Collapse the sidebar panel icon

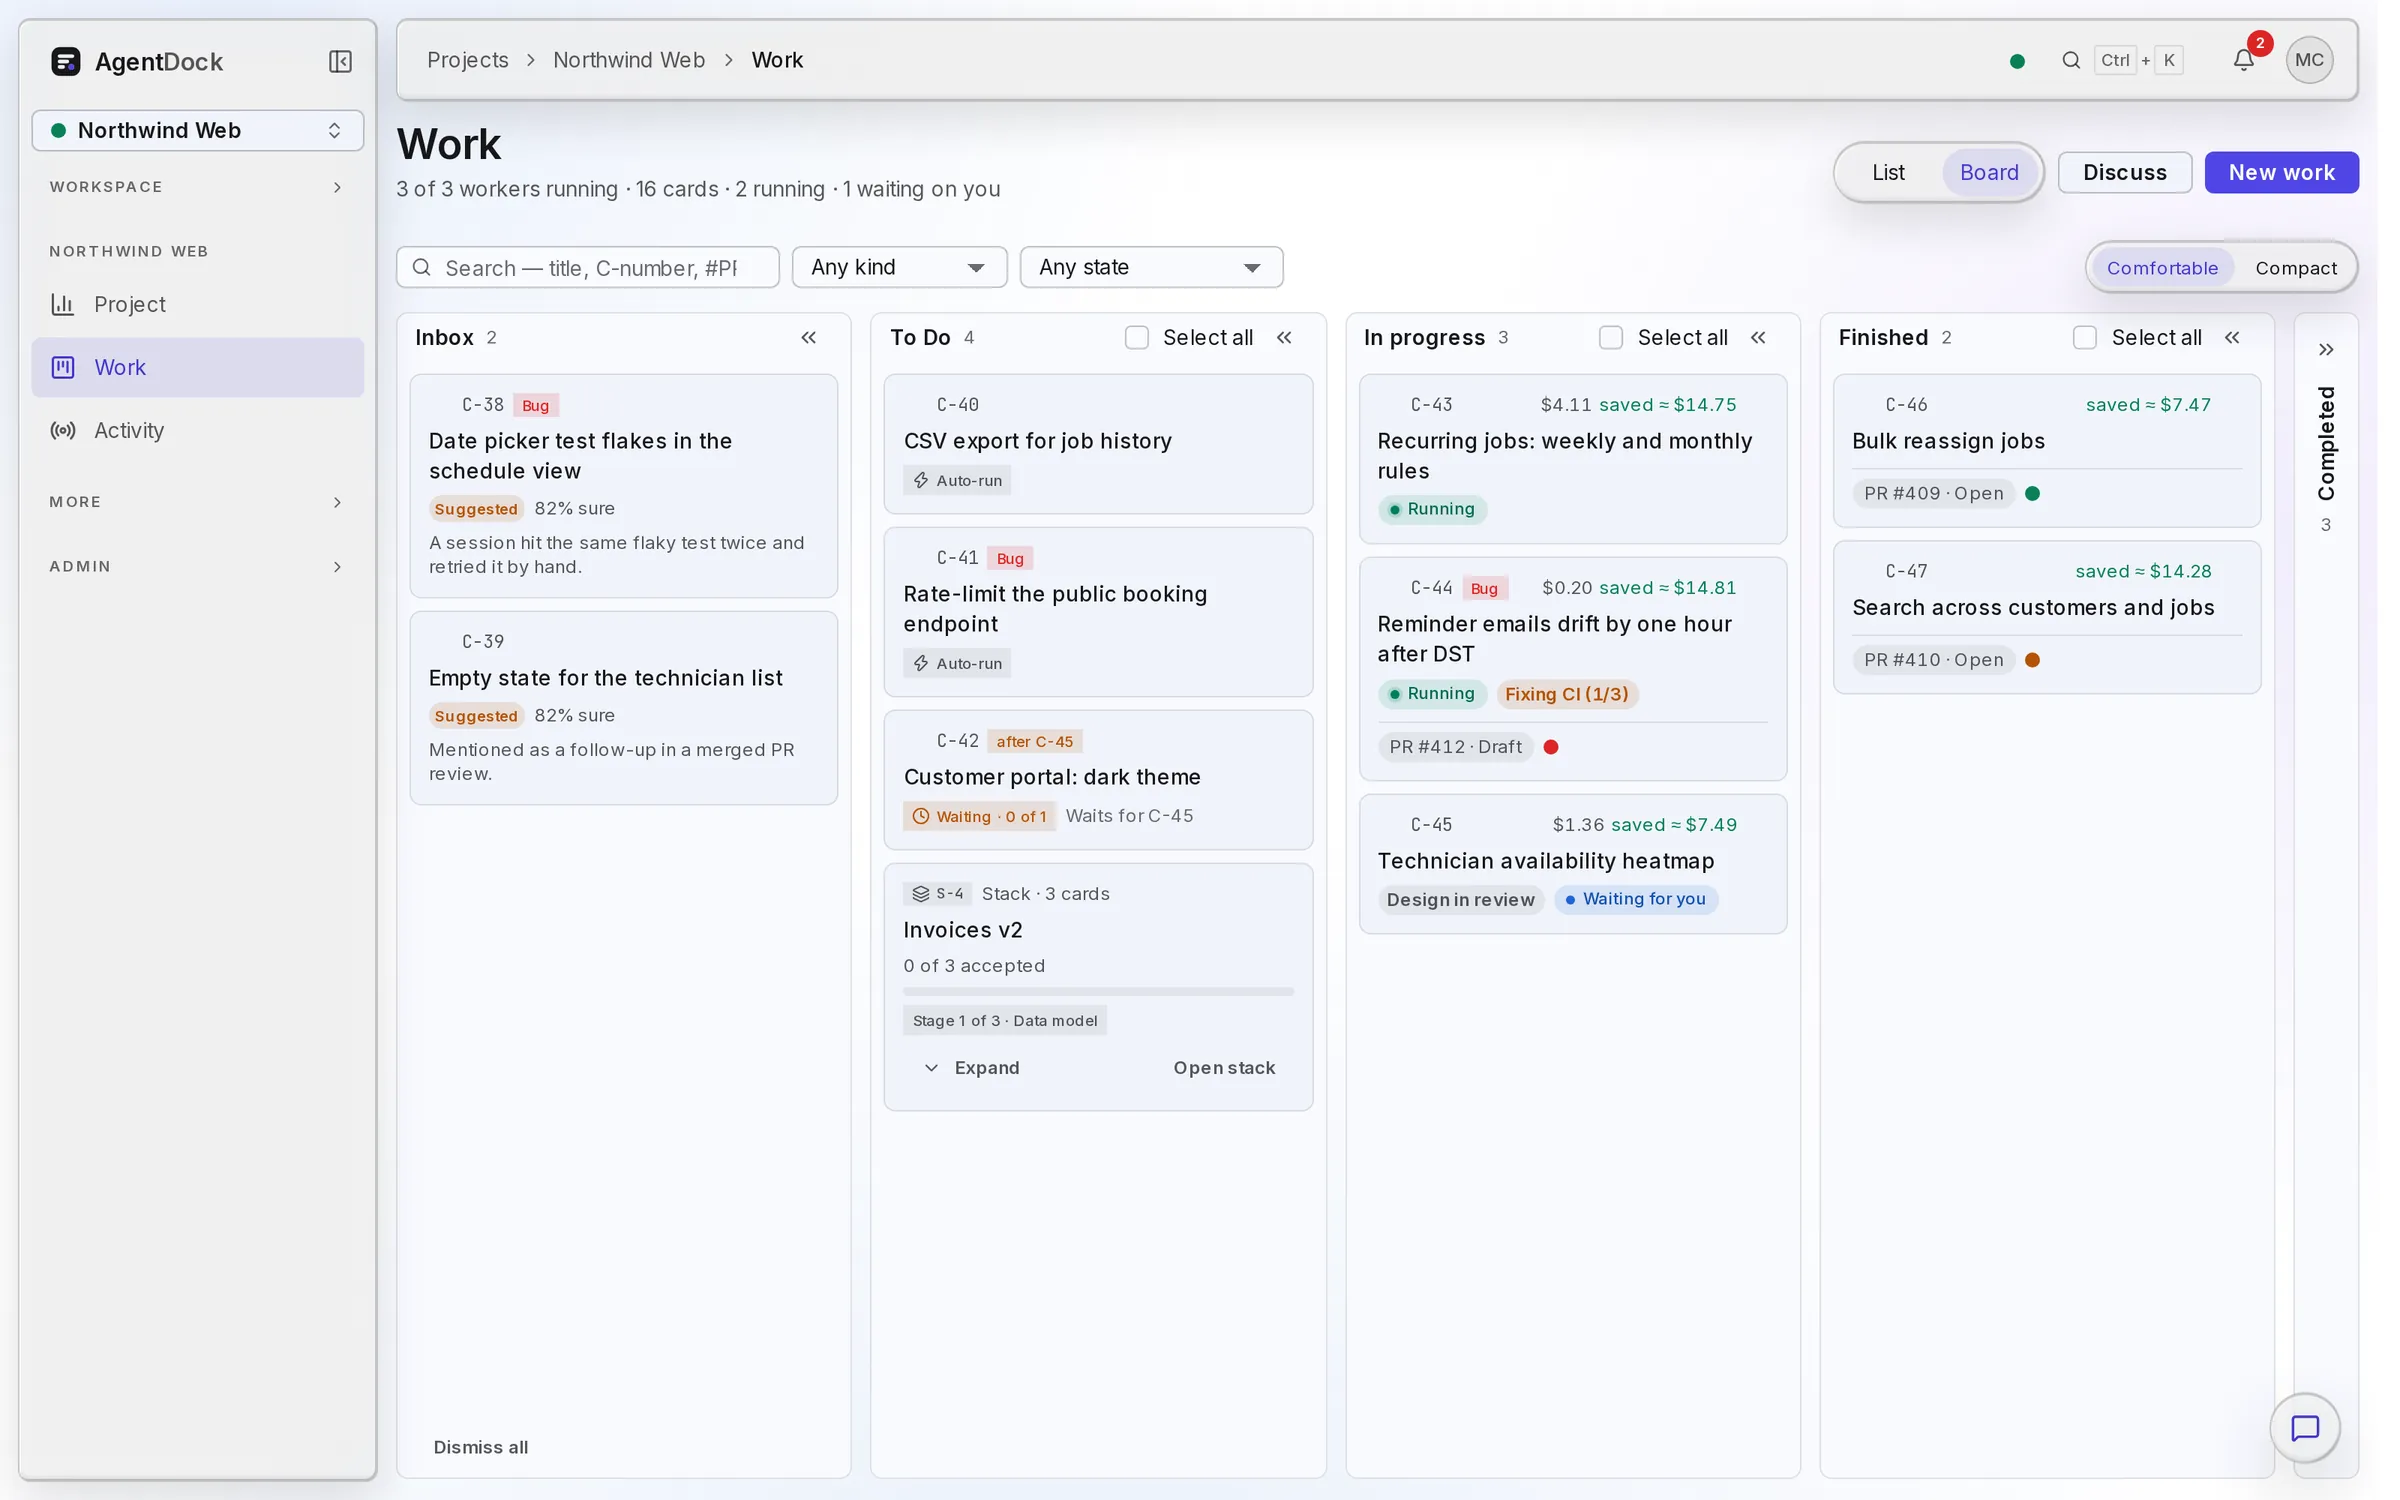[340, 61]
